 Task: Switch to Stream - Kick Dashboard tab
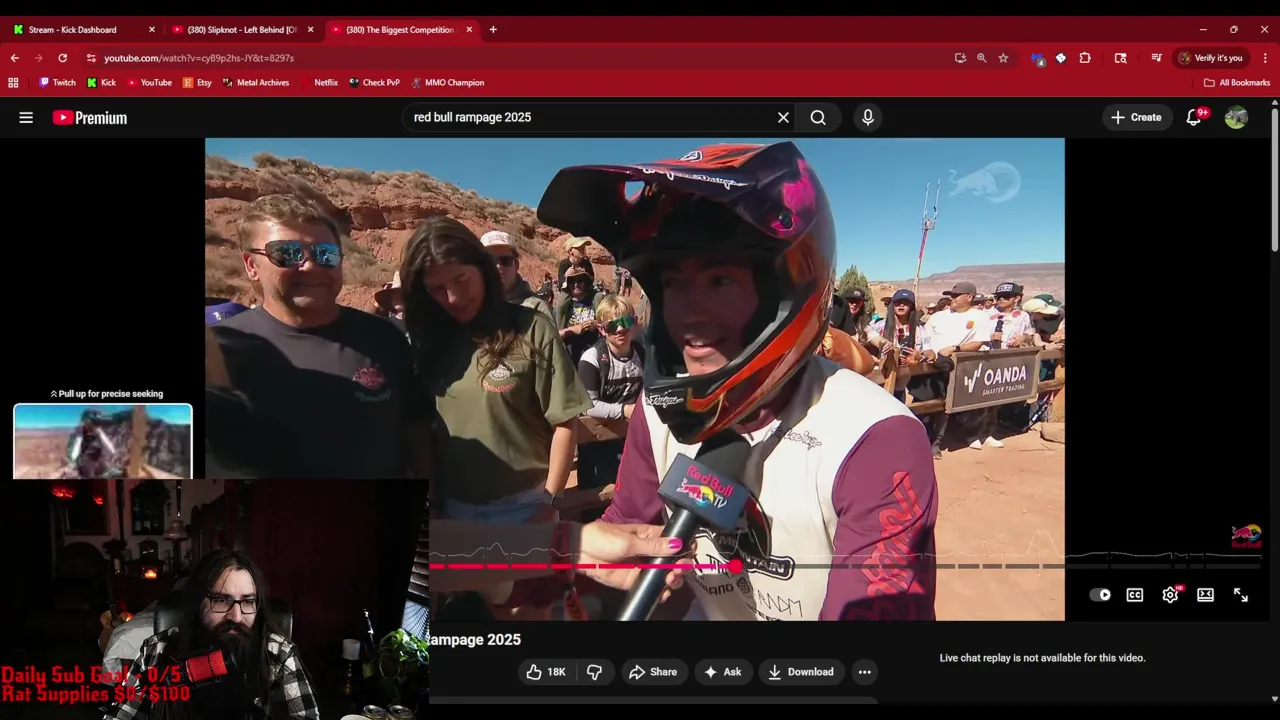[78, 29]
